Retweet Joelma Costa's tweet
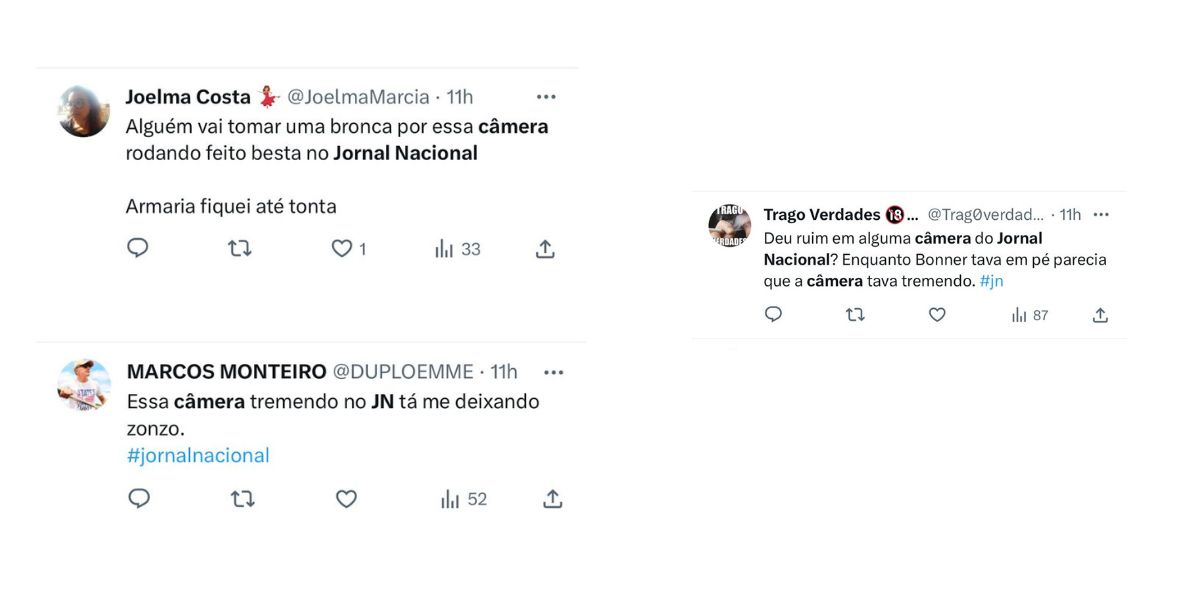The width and height of the screenshot is (1200, 600). tap(240, 249)
